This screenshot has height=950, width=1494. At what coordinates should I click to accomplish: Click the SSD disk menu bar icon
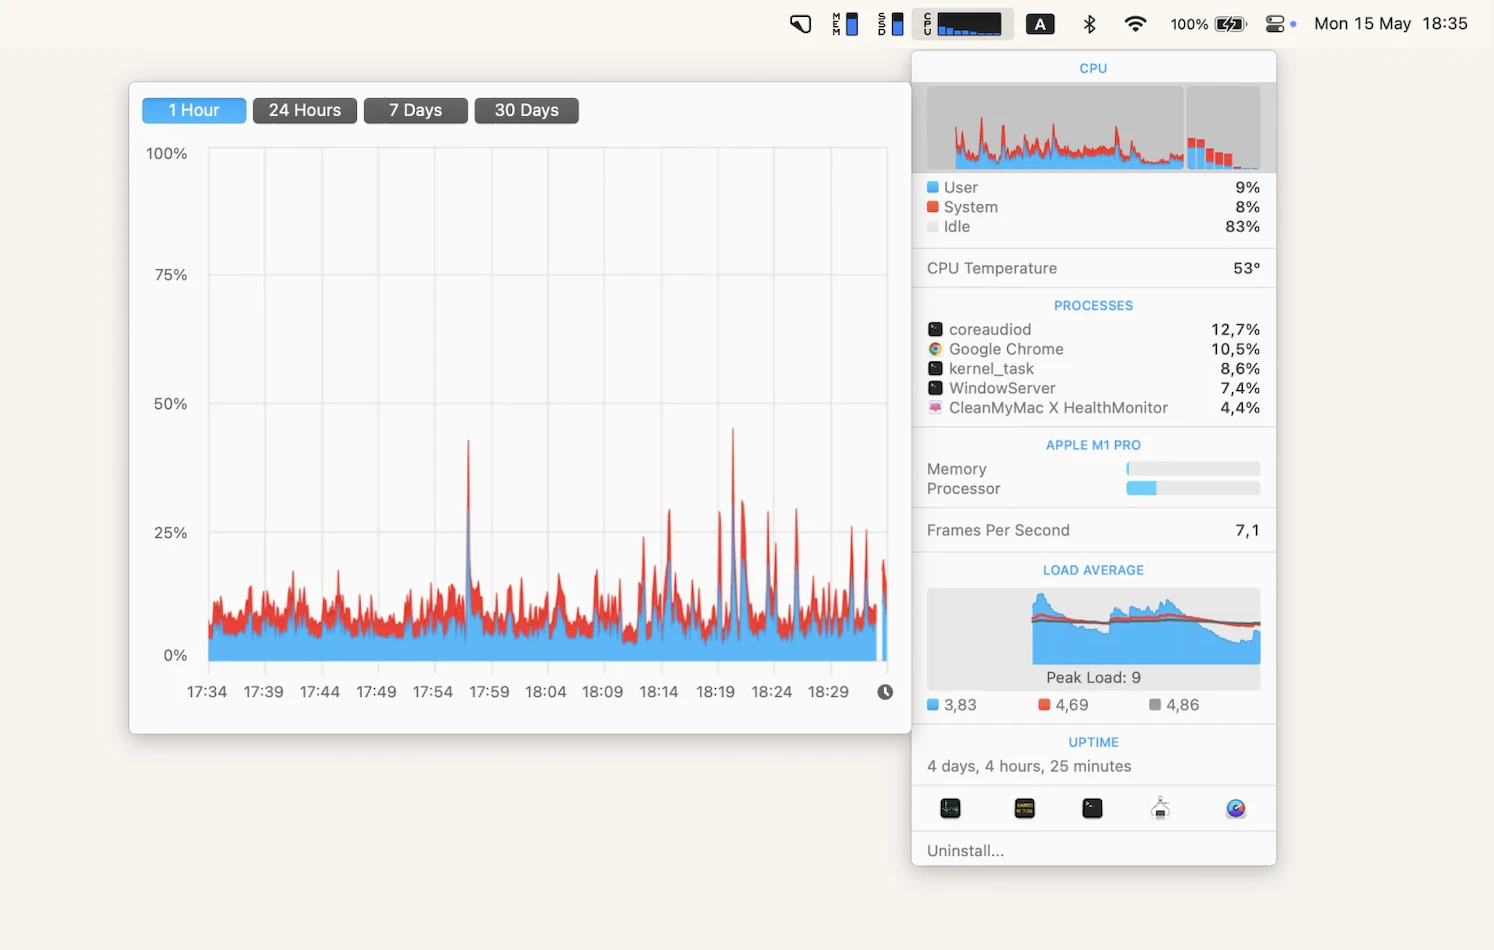[x=890, y=24]
